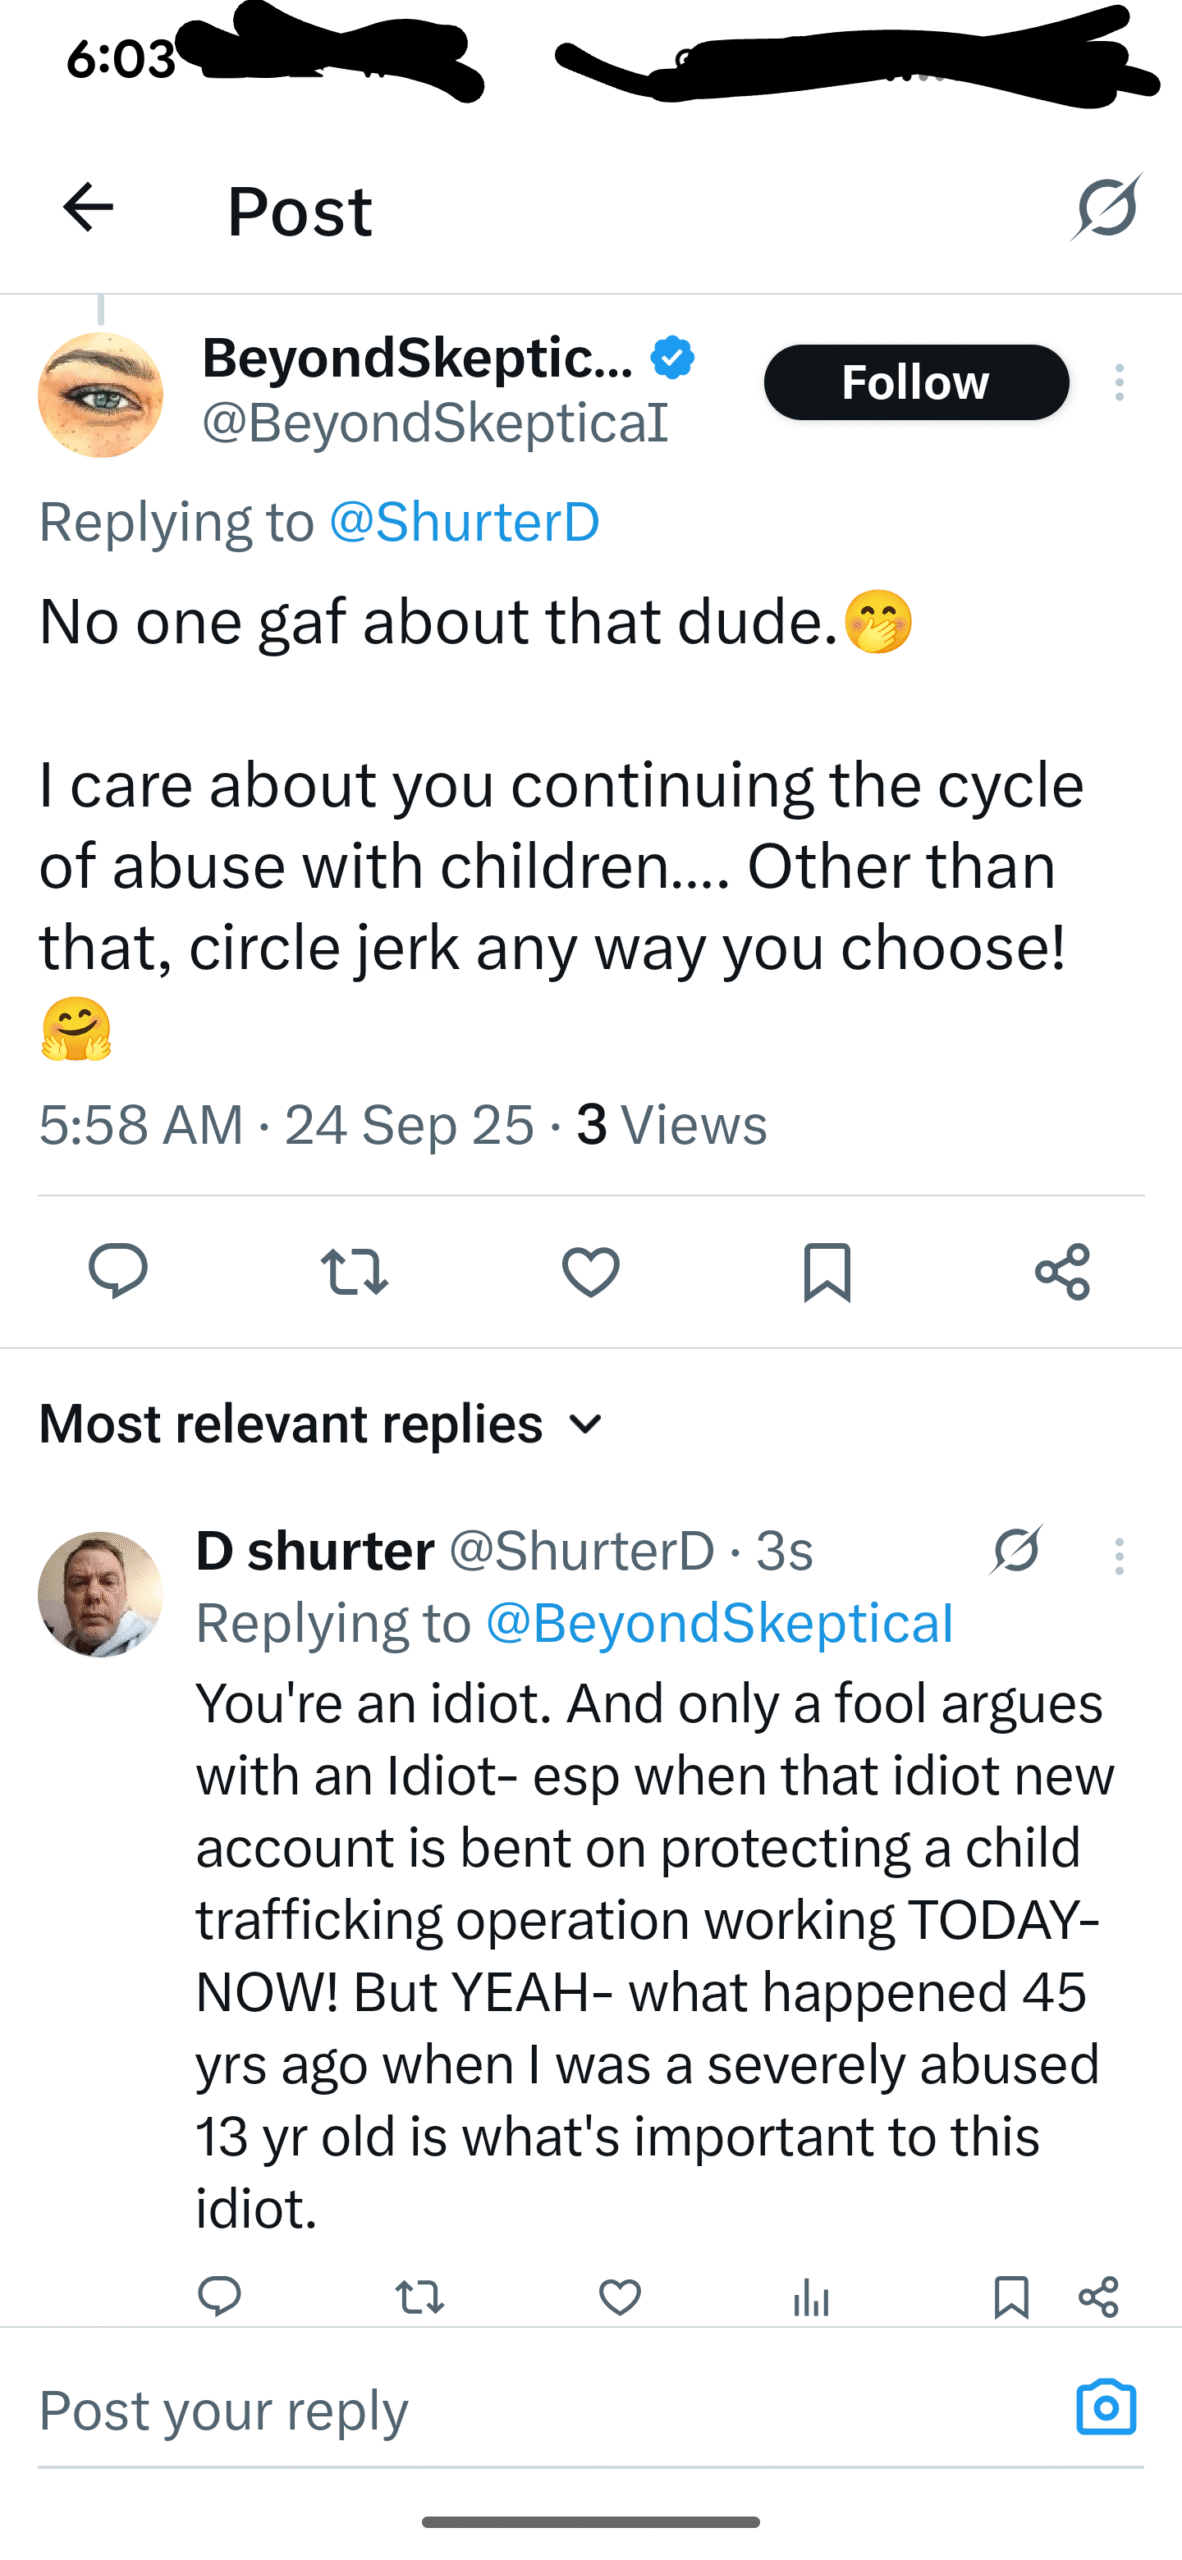Tap the Grok icon on D shurter's reply
Viewport: 1182px width, 2560px height.
point(1017,1550)
